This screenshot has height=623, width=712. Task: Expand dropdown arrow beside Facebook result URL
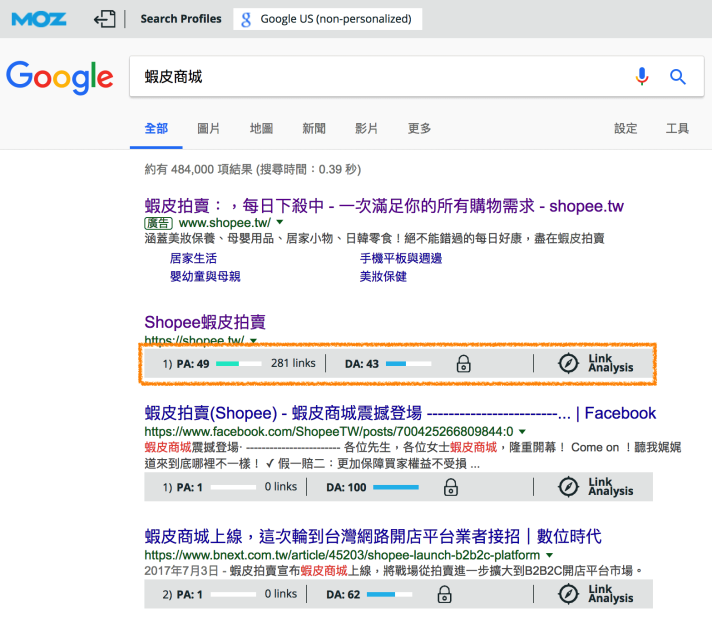click(x=522, y=431)
